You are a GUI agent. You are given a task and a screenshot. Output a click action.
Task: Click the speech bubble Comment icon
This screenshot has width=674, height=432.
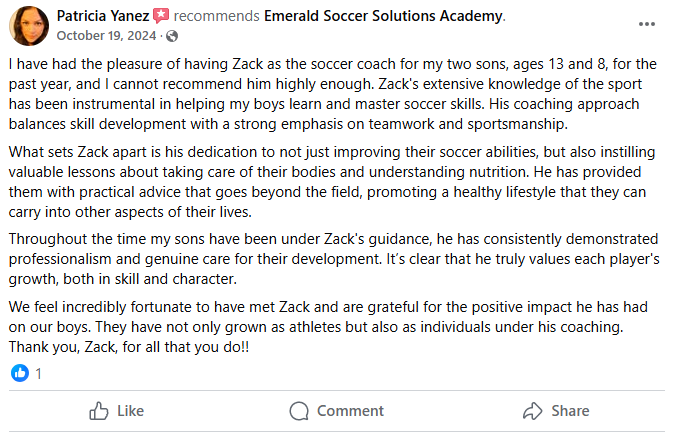pos(299,411)
